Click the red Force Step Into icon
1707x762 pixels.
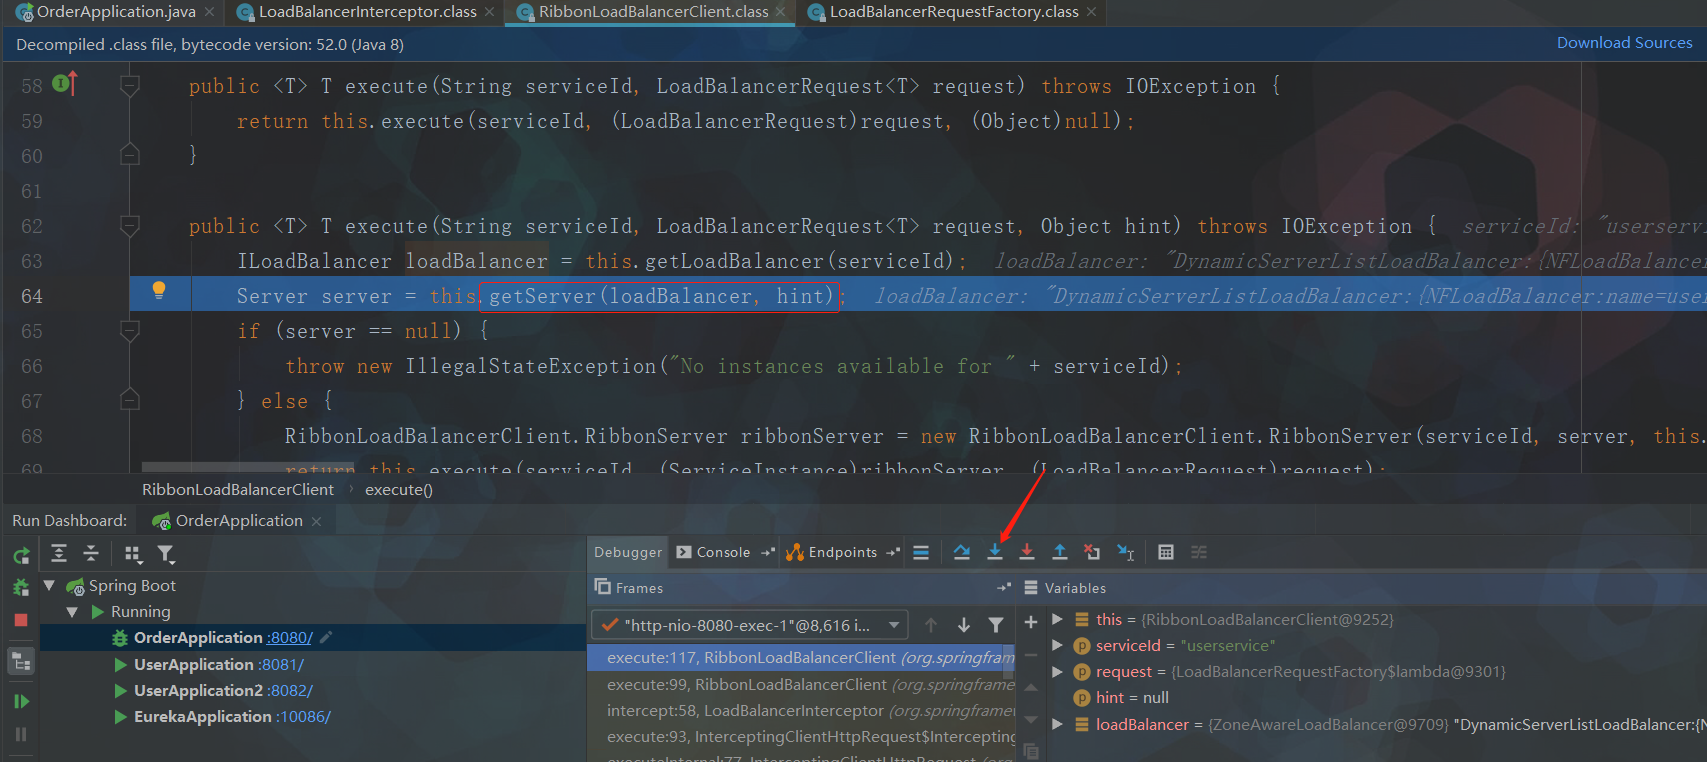[1027, 552]
